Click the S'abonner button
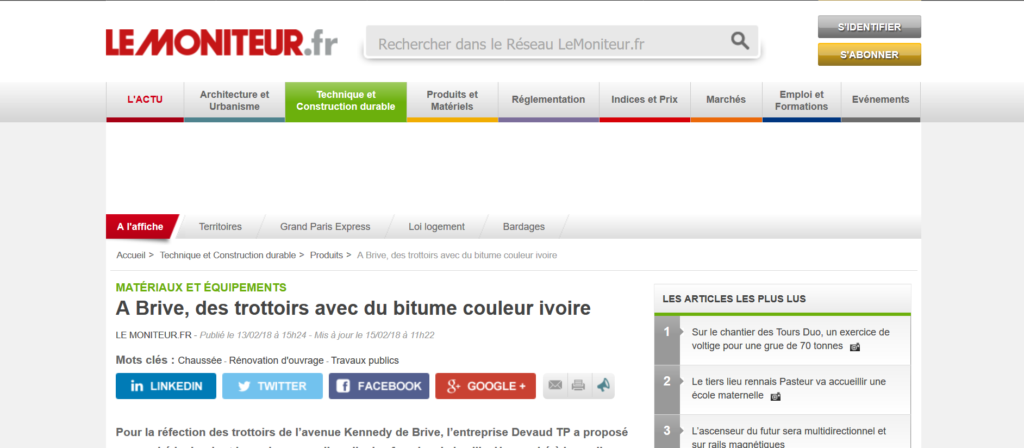 [869, 55]
